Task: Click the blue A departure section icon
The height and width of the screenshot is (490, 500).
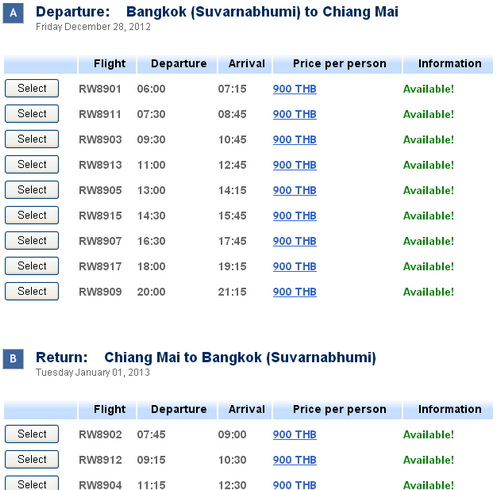Action: point(13,13)
